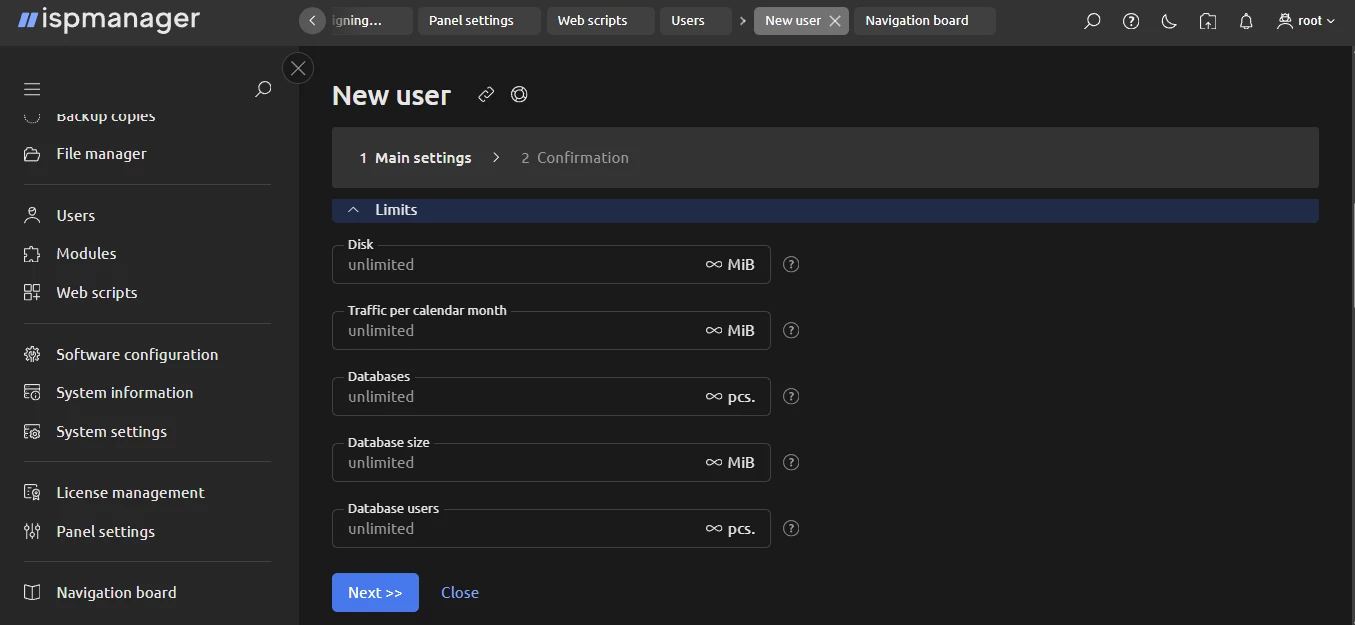The height and width of the screenshot is (625, 1355).
Task: Open the root account dropdown
Action: tap(1305, 20)
